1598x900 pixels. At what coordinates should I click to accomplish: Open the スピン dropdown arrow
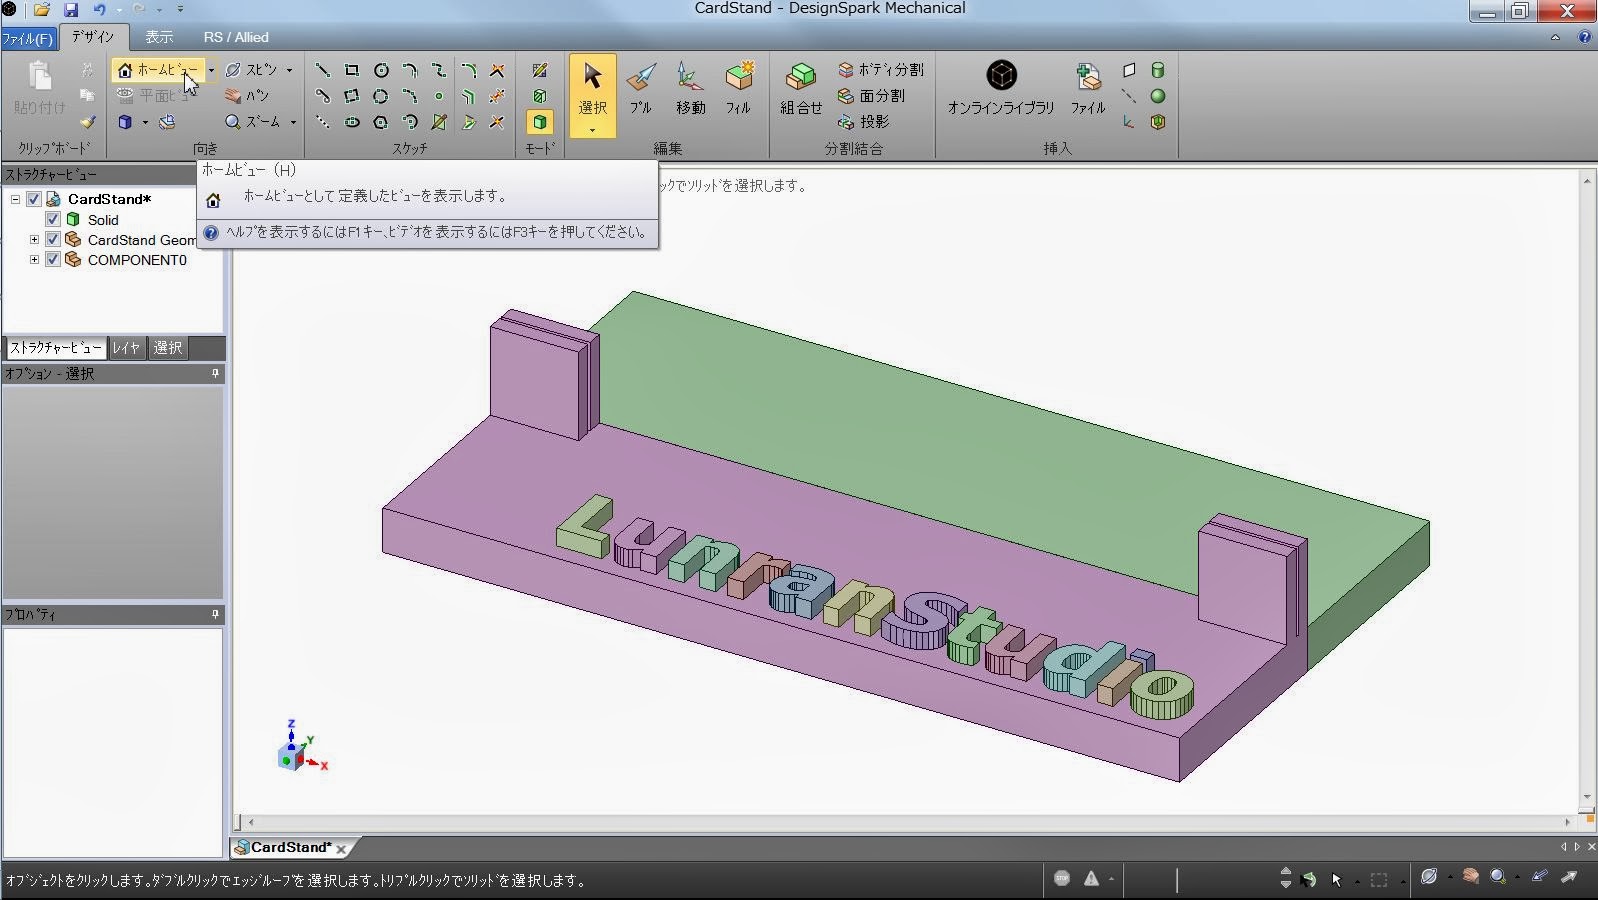(x=290, y=70)
